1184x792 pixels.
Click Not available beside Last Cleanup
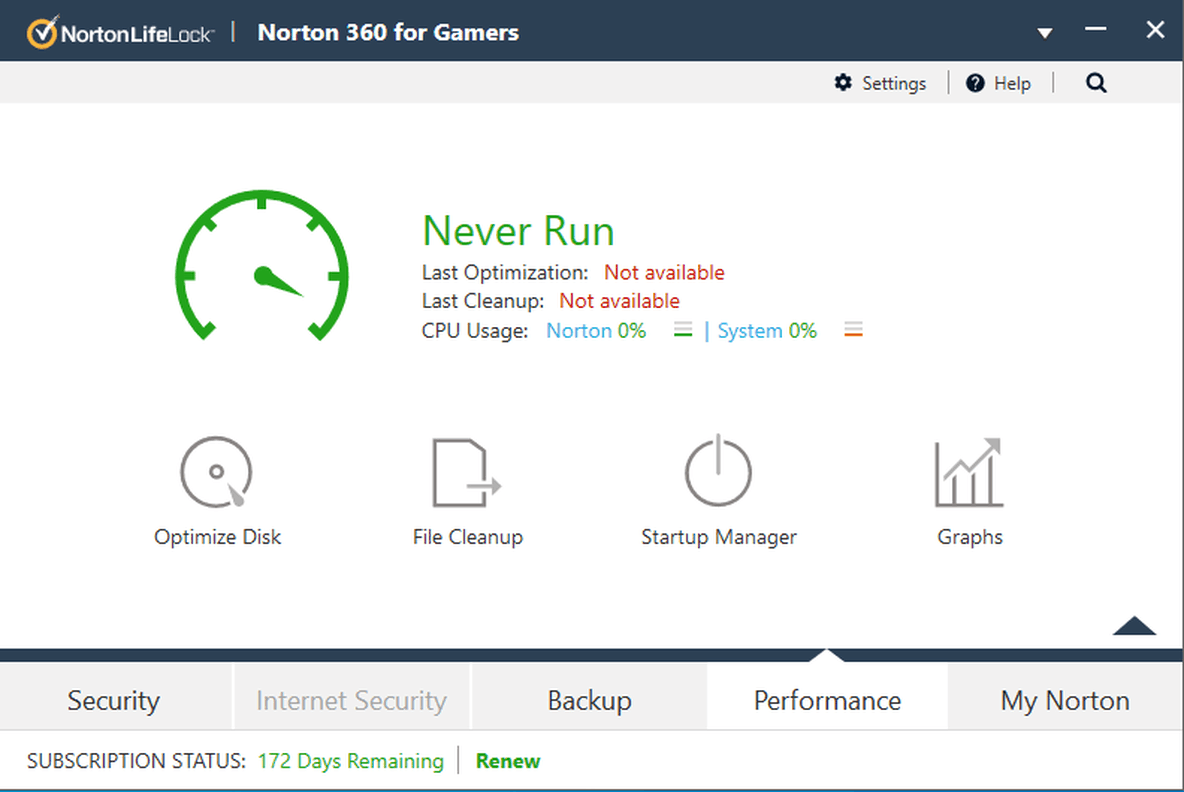click(619, 301)
